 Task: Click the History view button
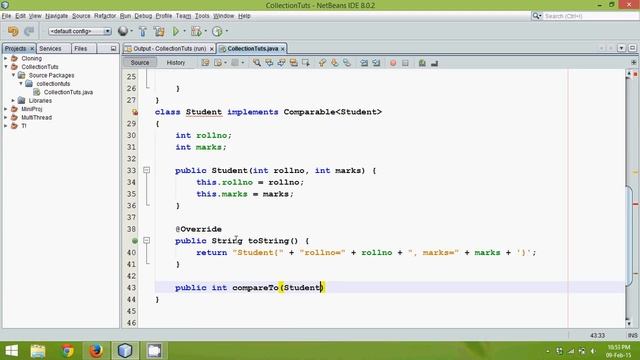176,62
